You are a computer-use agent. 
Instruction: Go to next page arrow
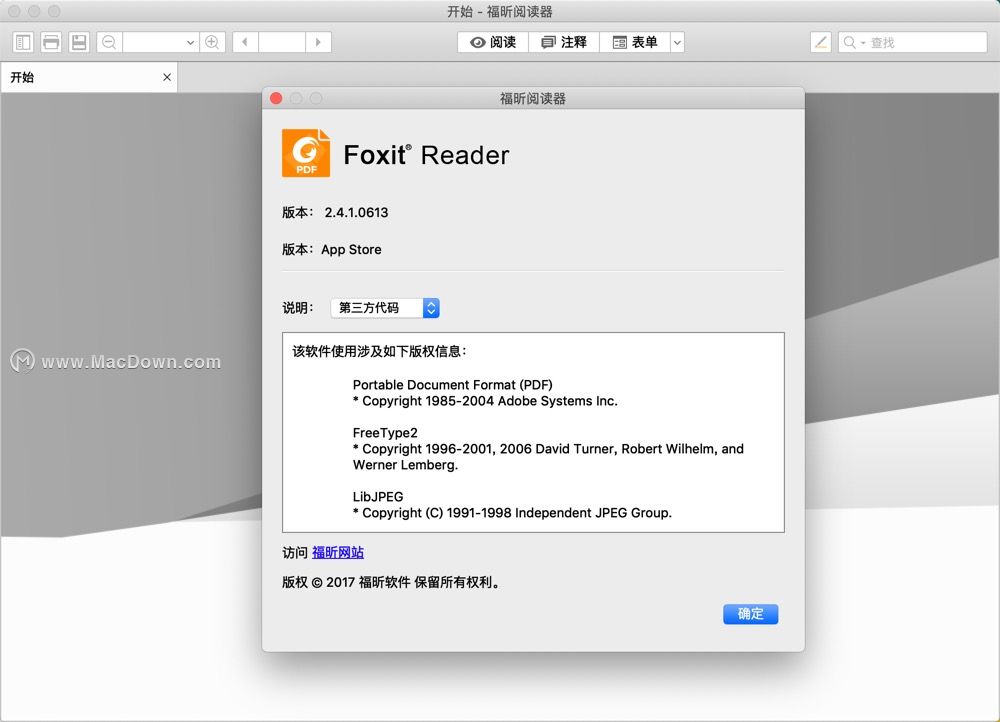(x=318, y=43)
